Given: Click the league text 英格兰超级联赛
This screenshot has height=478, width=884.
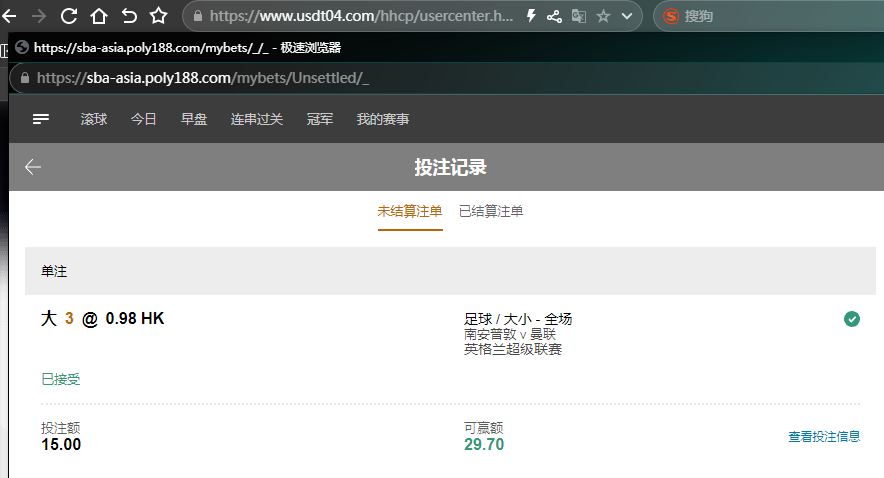Looking at the screenshot, I should tap(513, 349).
